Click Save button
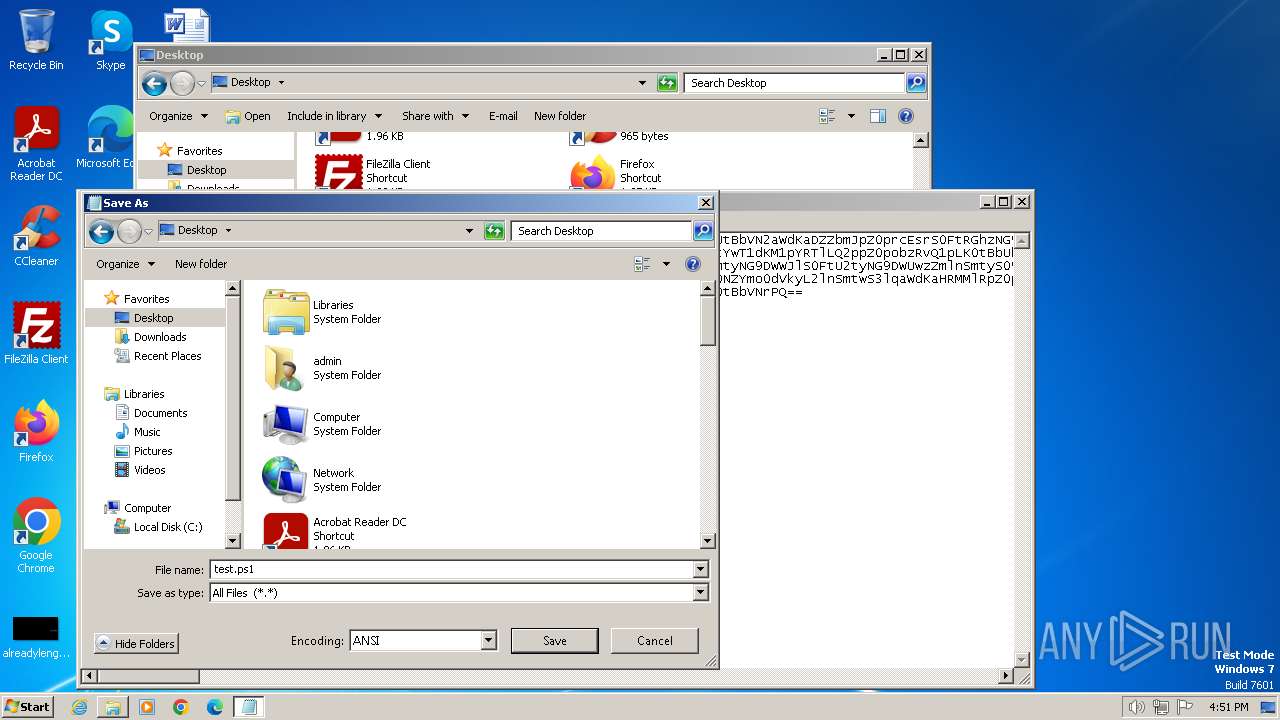The height and width of the screenshot is (720, 1280). [x=554, y=641]
